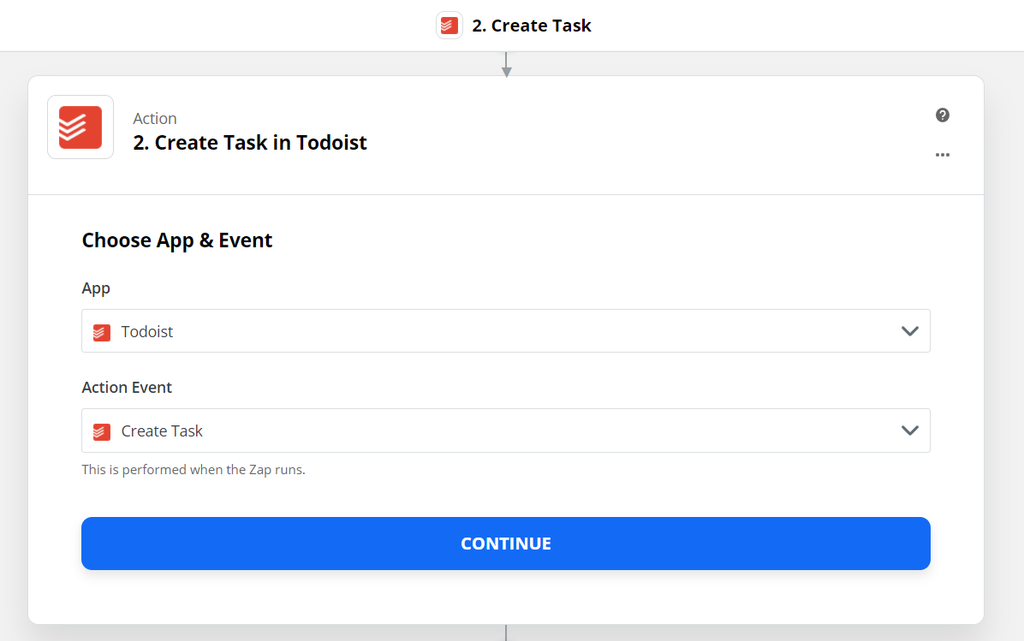This screenshot has height=641, width=1024.
Task: Expand the App dropdown chevron
Action: [x=909, y=330]
